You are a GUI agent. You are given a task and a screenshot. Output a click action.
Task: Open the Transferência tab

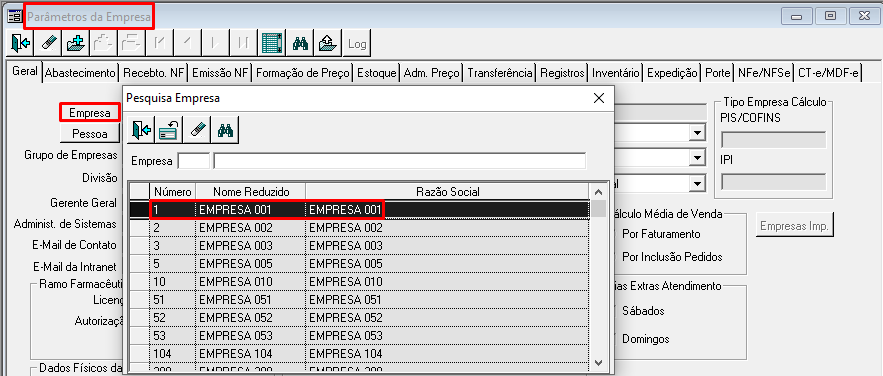coord(500,73)
